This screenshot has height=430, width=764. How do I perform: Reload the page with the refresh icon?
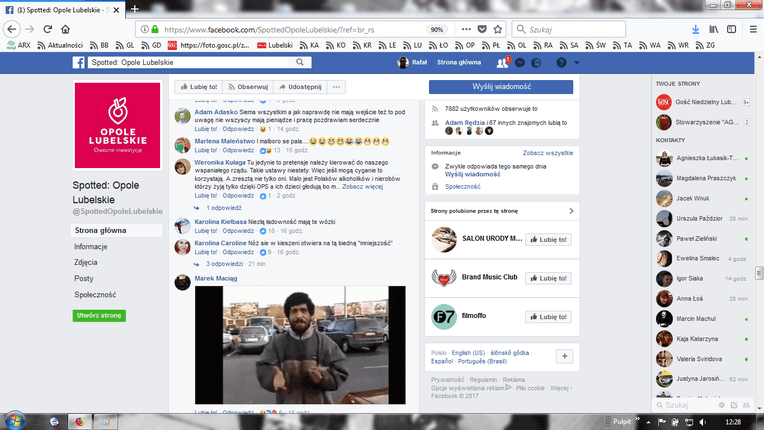click(47, 29)
